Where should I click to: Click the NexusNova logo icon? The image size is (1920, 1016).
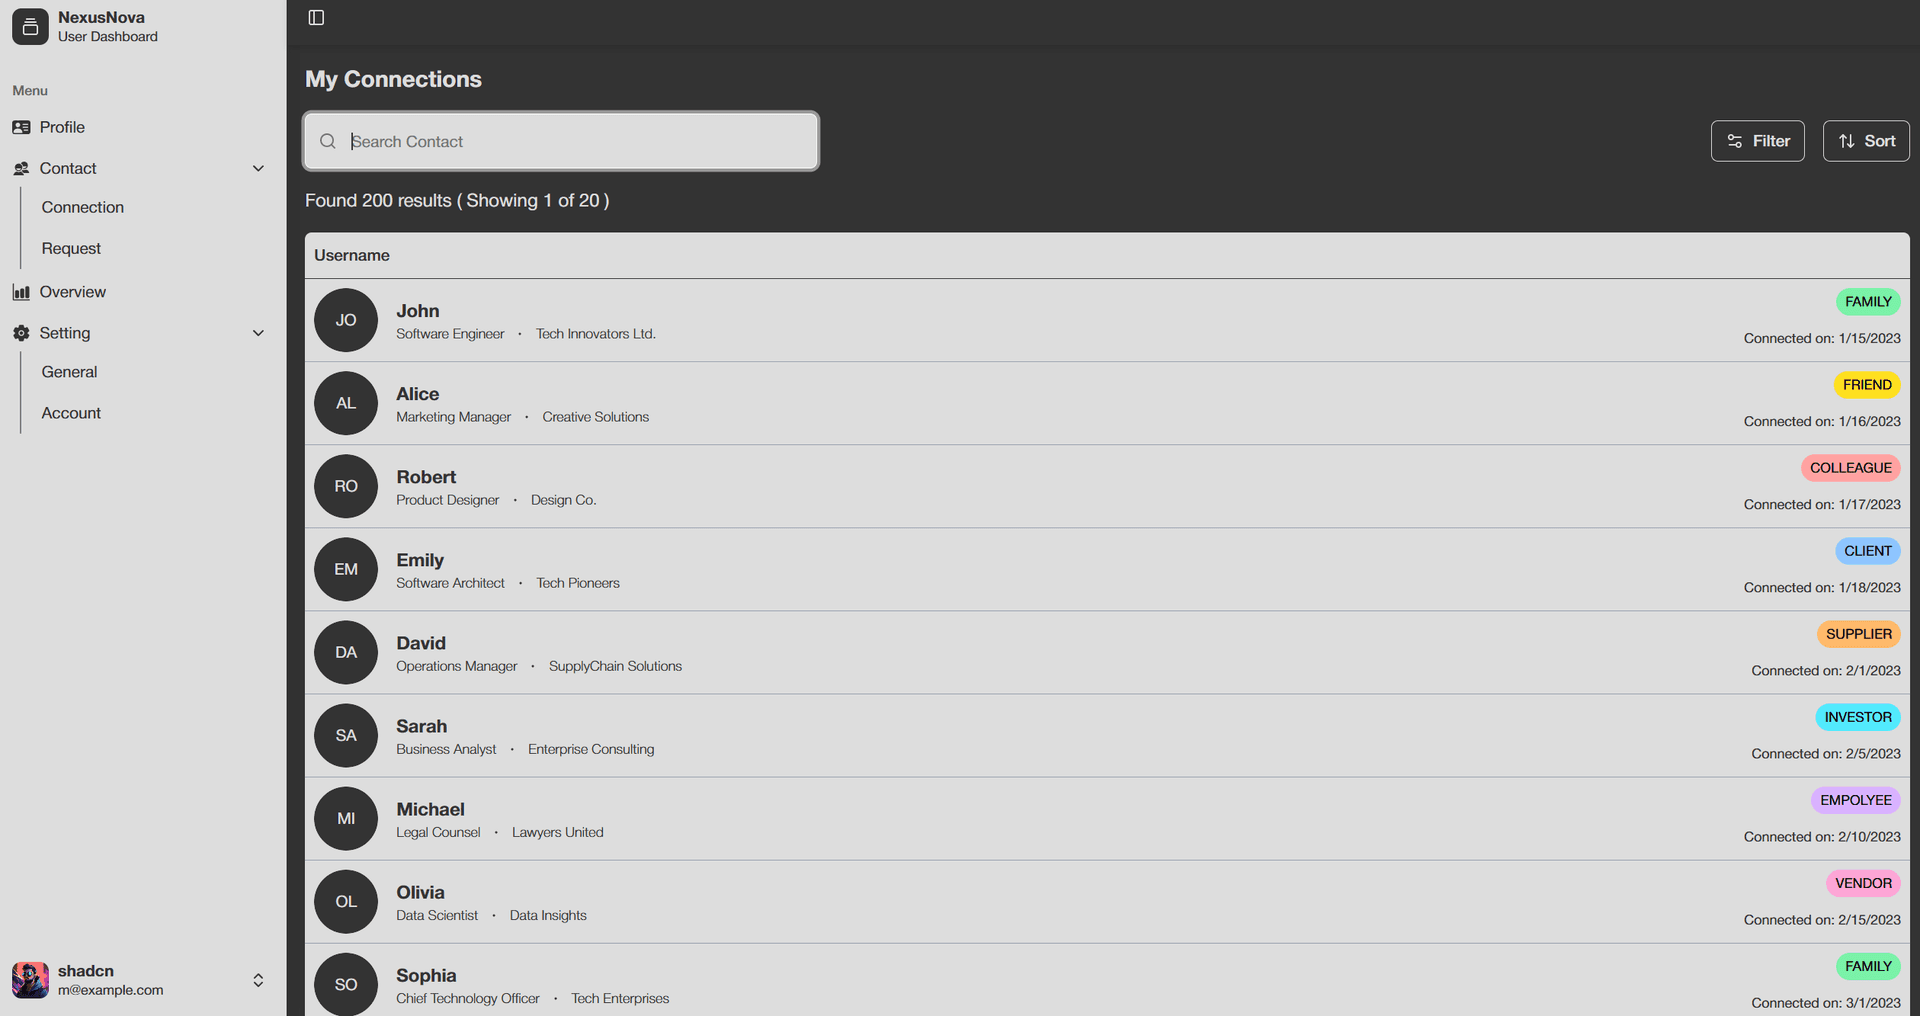29,26
